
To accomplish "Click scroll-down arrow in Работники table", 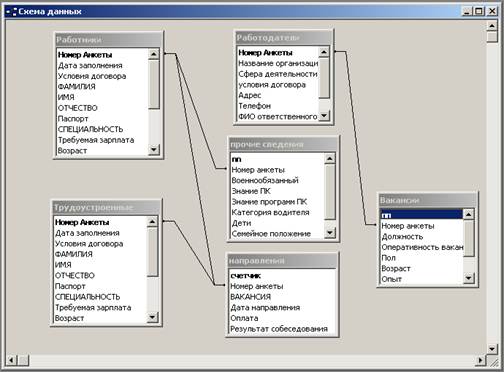I will coord(154,150).
